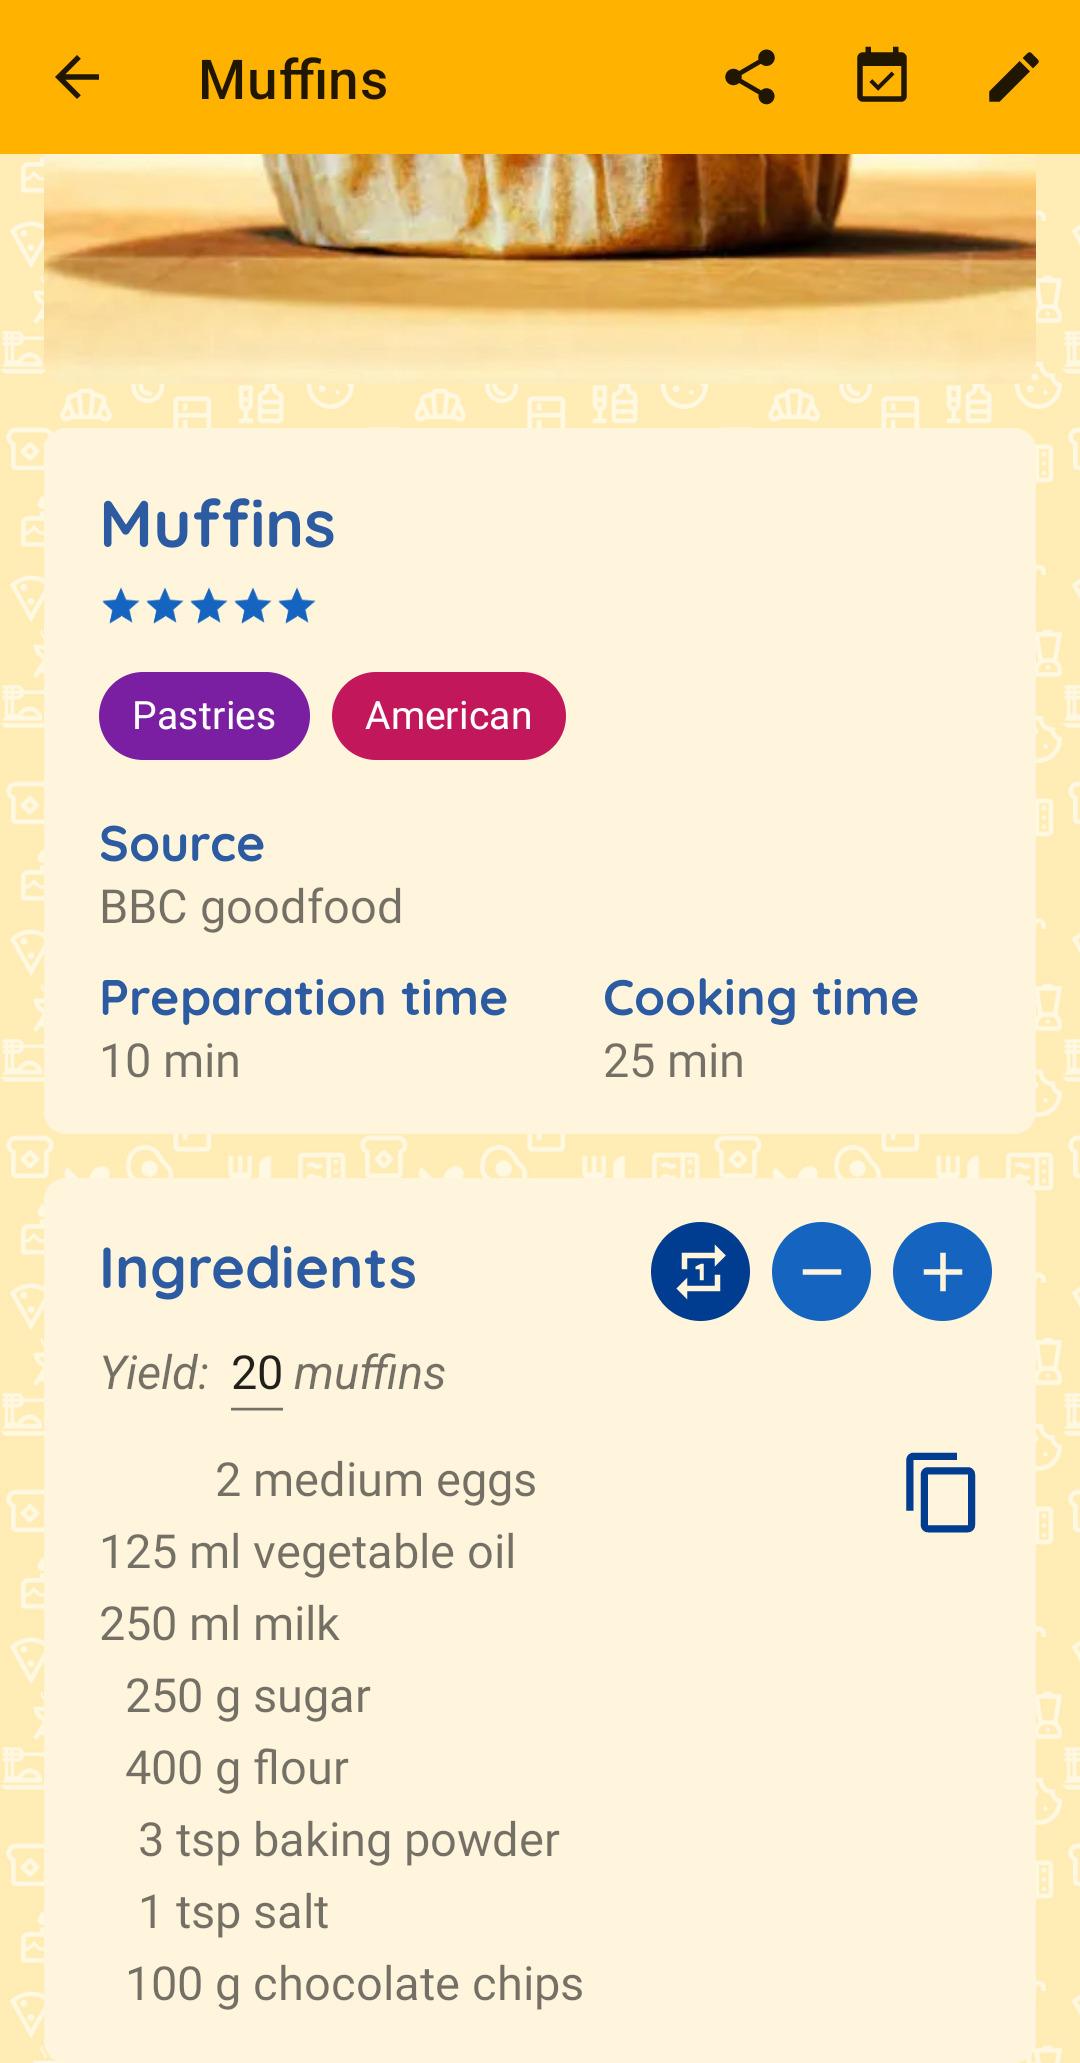Tap the BBC goodfood source text
Image resolution: width=1080 pixels, height=2063 pixels.
tap(251, 907)
